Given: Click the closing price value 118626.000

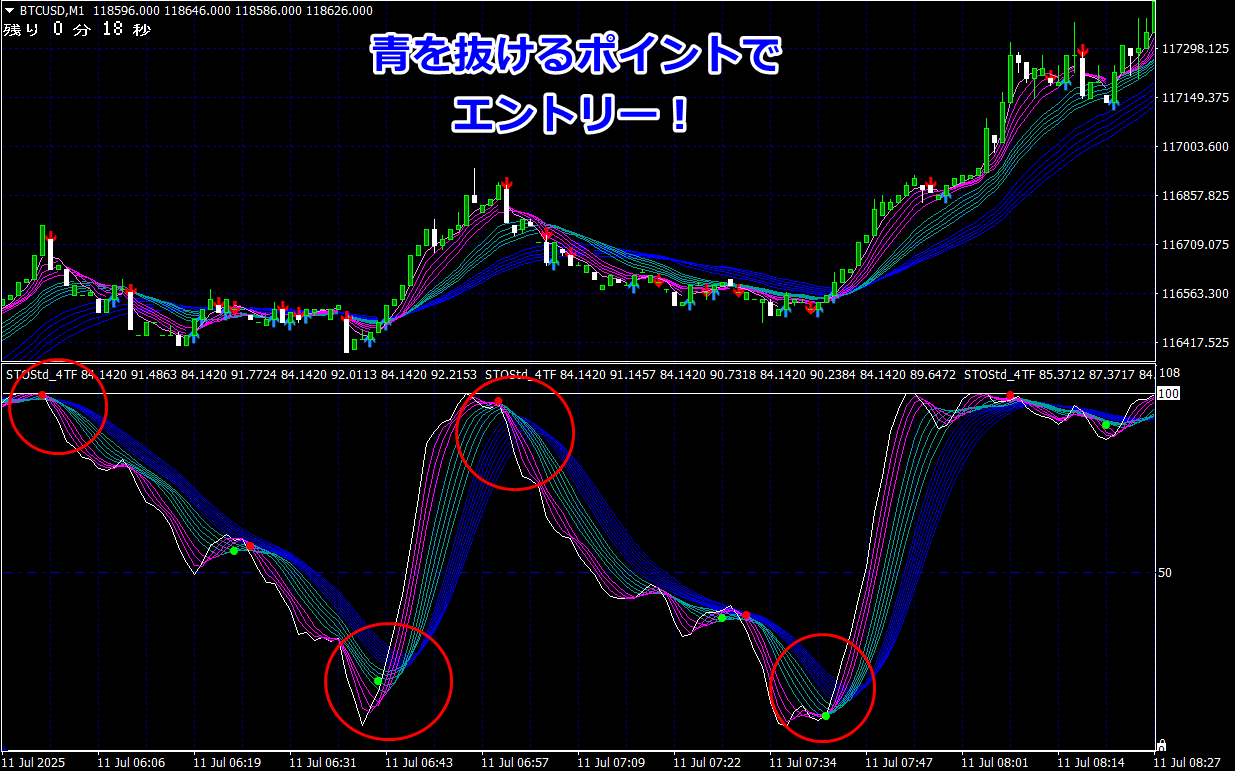Looking at the screenshot, I should pyautogui.click(x=338, y=11).
